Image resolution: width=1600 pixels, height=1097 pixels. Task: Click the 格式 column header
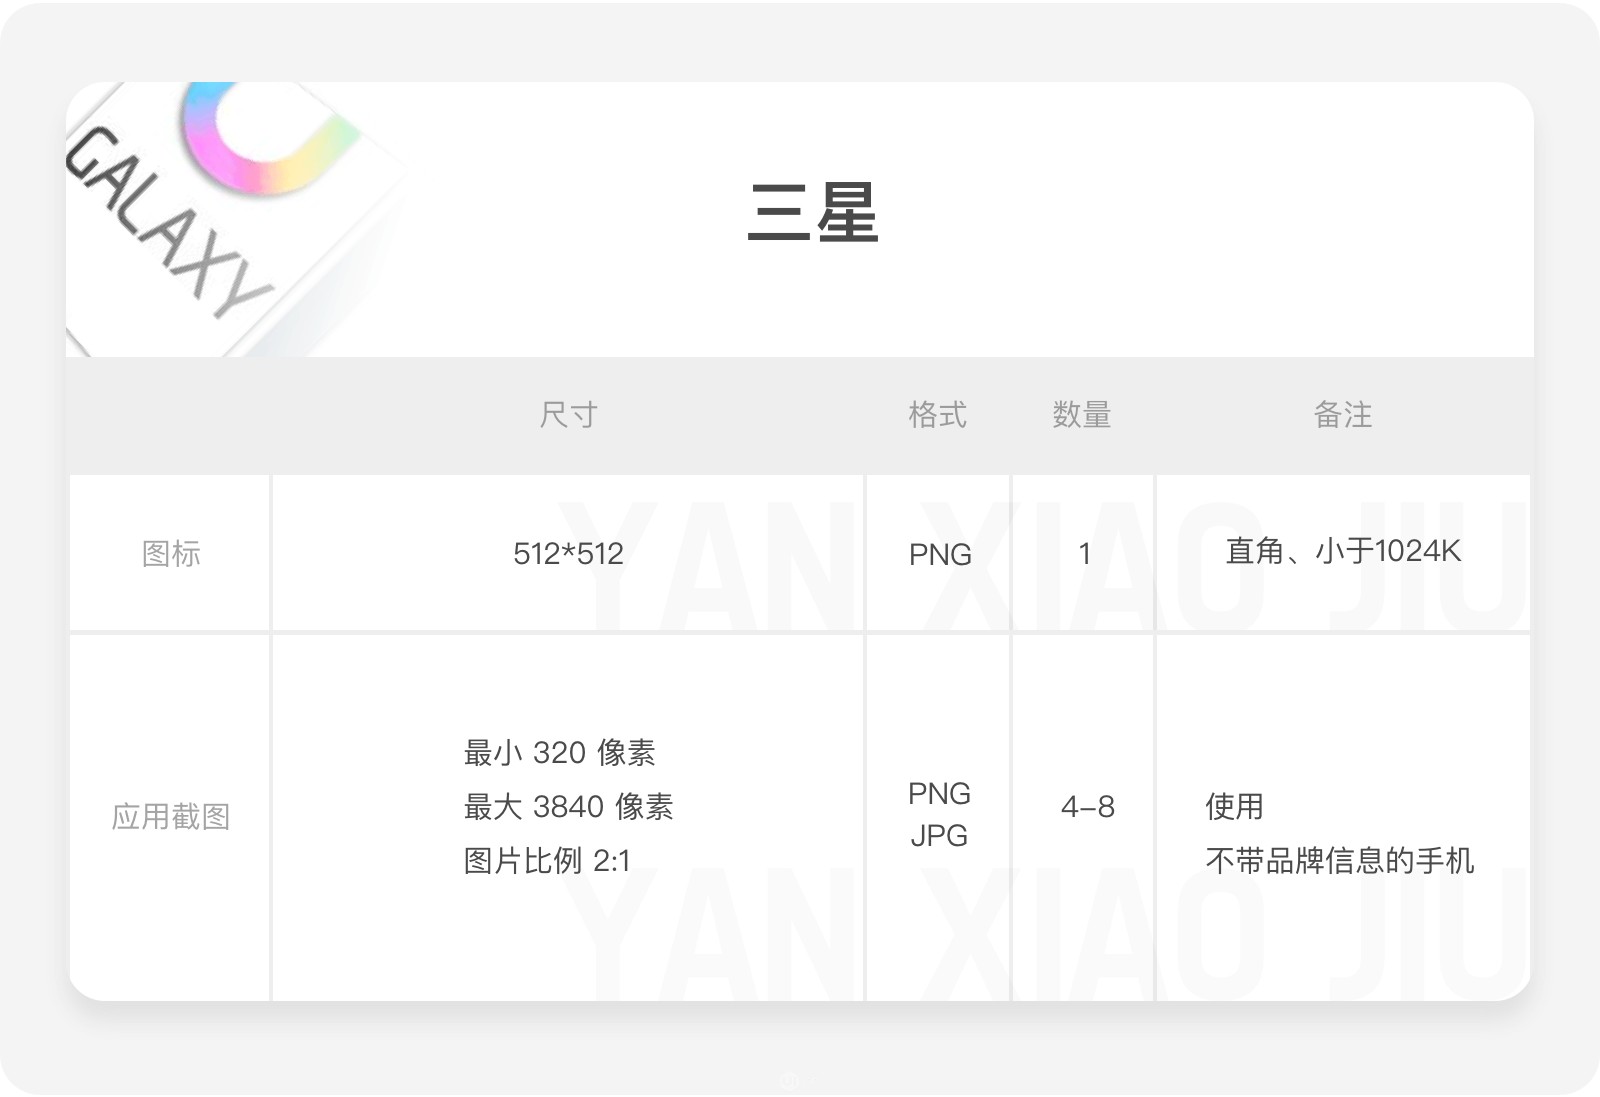pyautogui.click(x=937, y=414)
